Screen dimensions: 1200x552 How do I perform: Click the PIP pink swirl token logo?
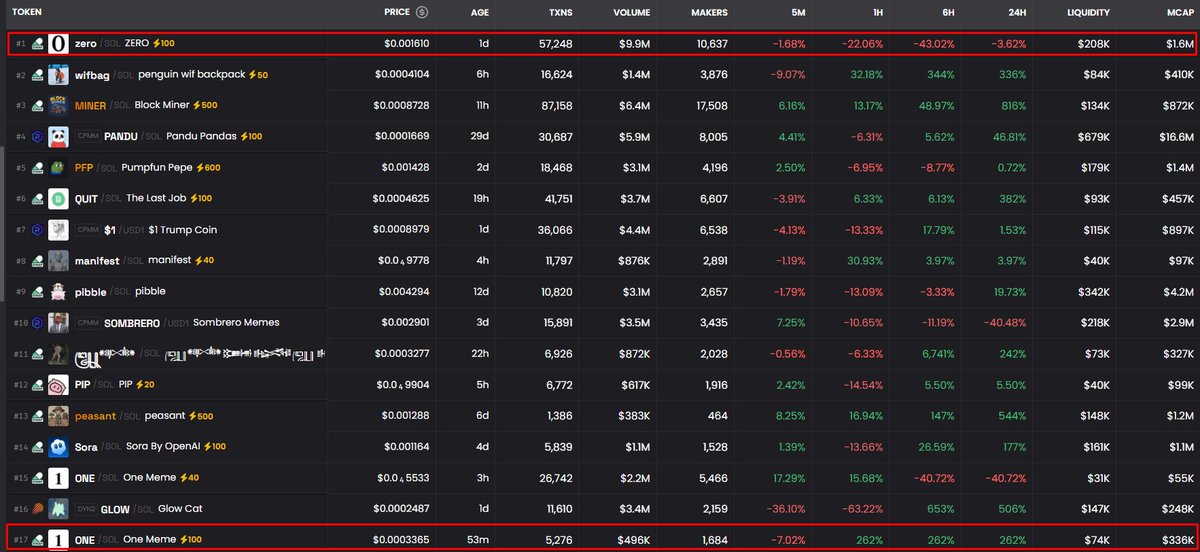point(58,385)
